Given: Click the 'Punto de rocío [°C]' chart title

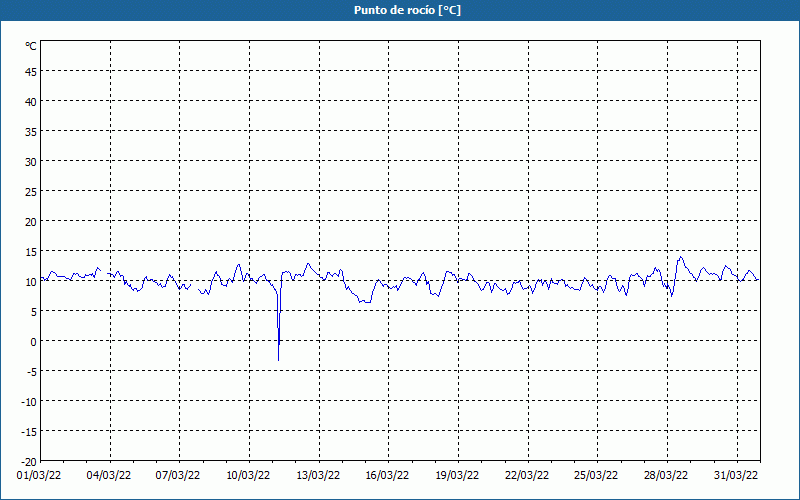Looking at the screenshot, I should tap(407, 10).
